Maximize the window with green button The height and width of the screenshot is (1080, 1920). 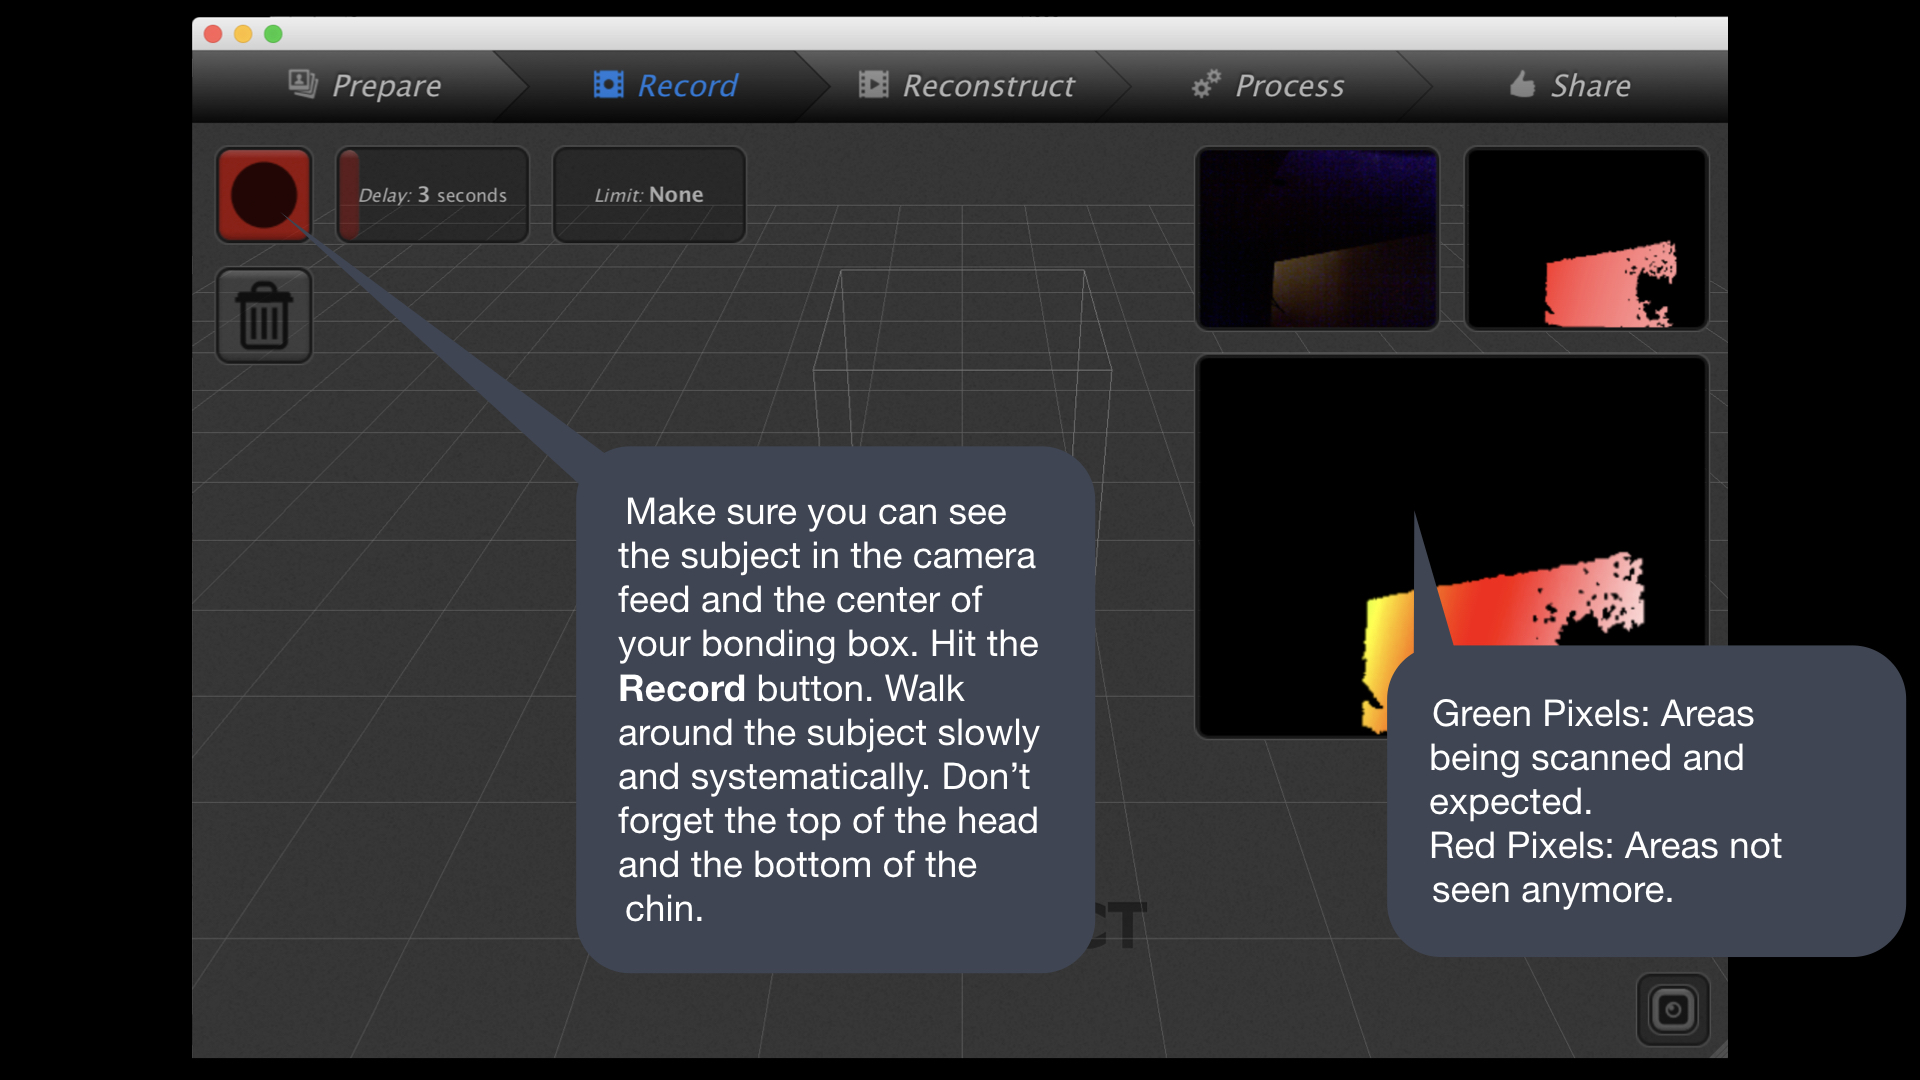pyautogui.click(x=273, y=34)
